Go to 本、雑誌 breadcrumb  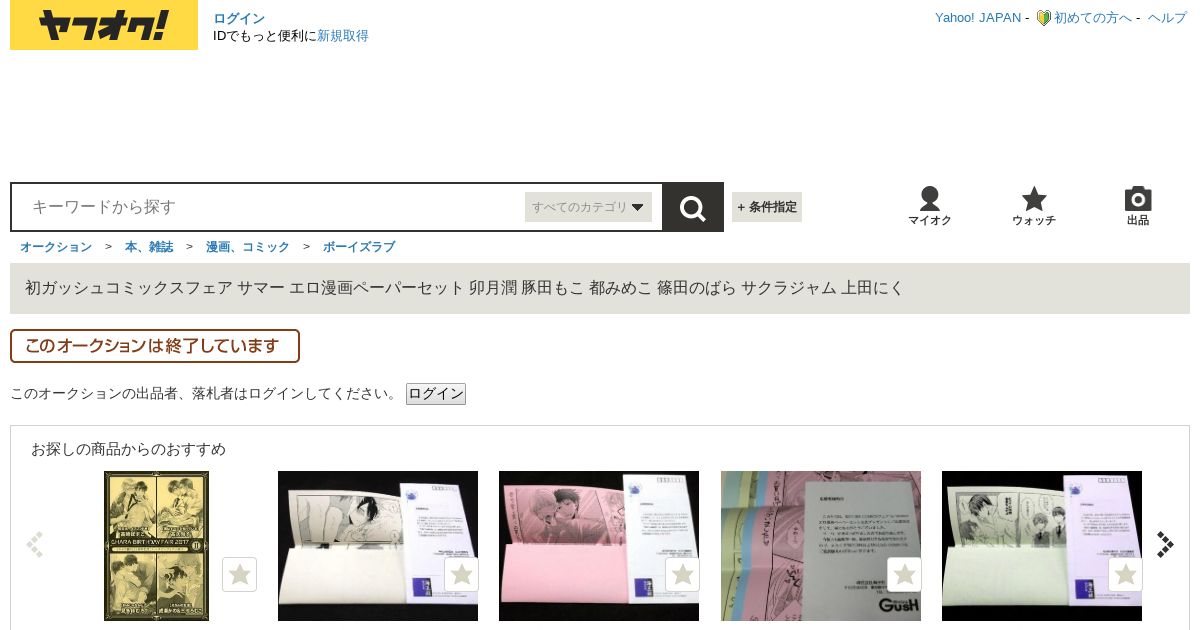149,247
